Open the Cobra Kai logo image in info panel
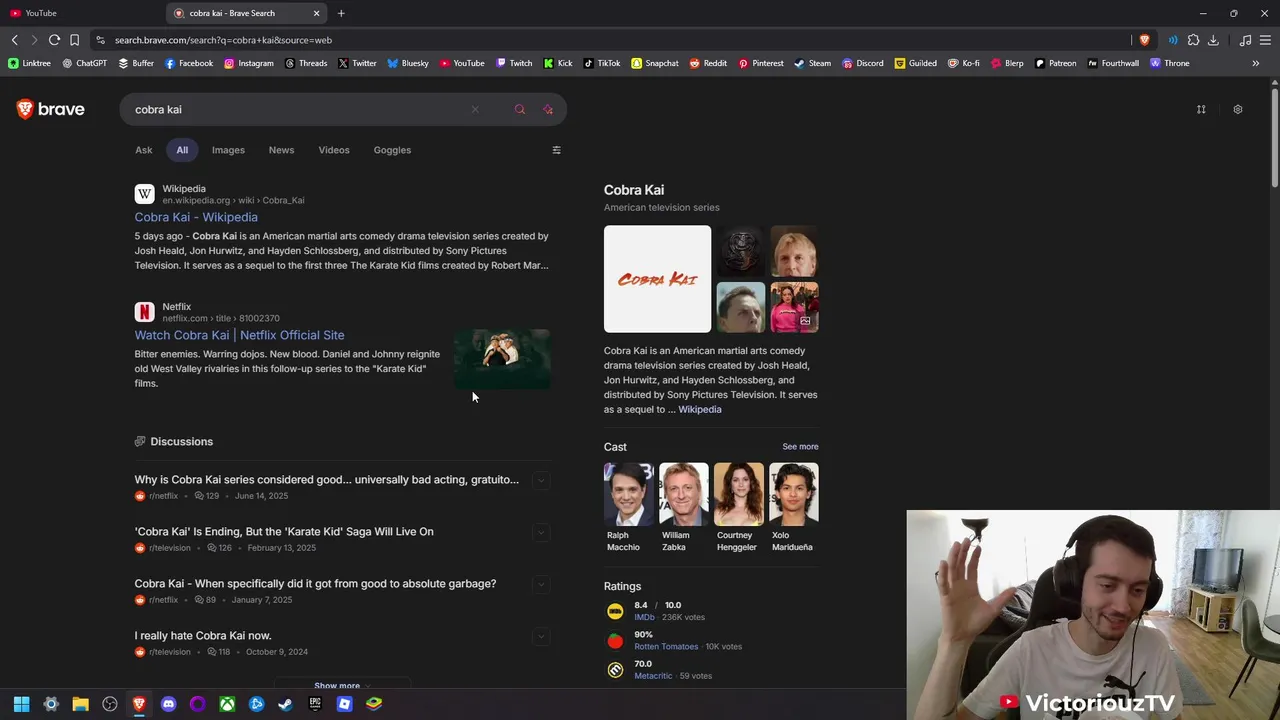The image size is (1280, 720). point(657,279)
